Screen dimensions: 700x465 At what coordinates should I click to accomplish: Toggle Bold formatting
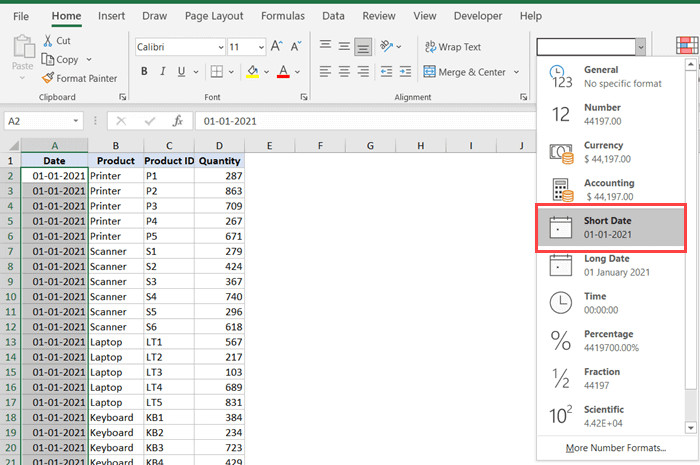[x=144, y=71]
